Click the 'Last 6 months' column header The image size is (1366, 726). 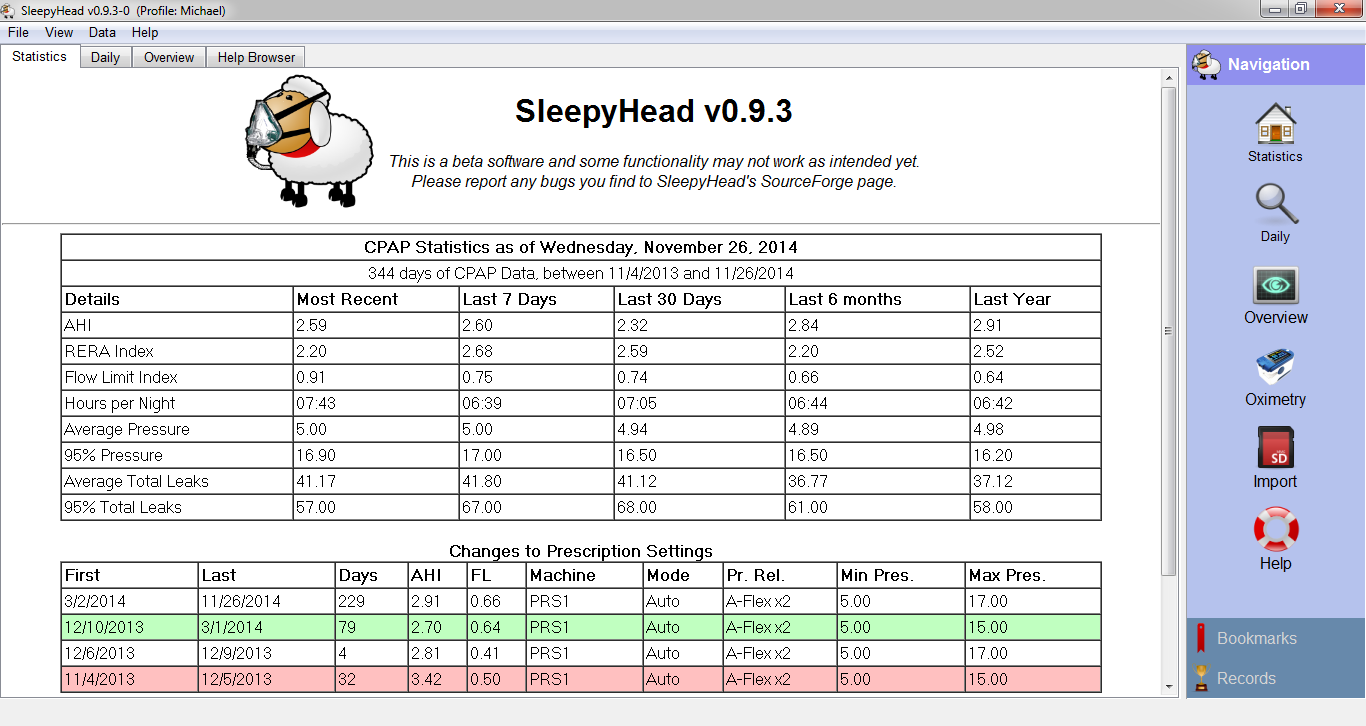pyautogui.click(x=845, y=299)
